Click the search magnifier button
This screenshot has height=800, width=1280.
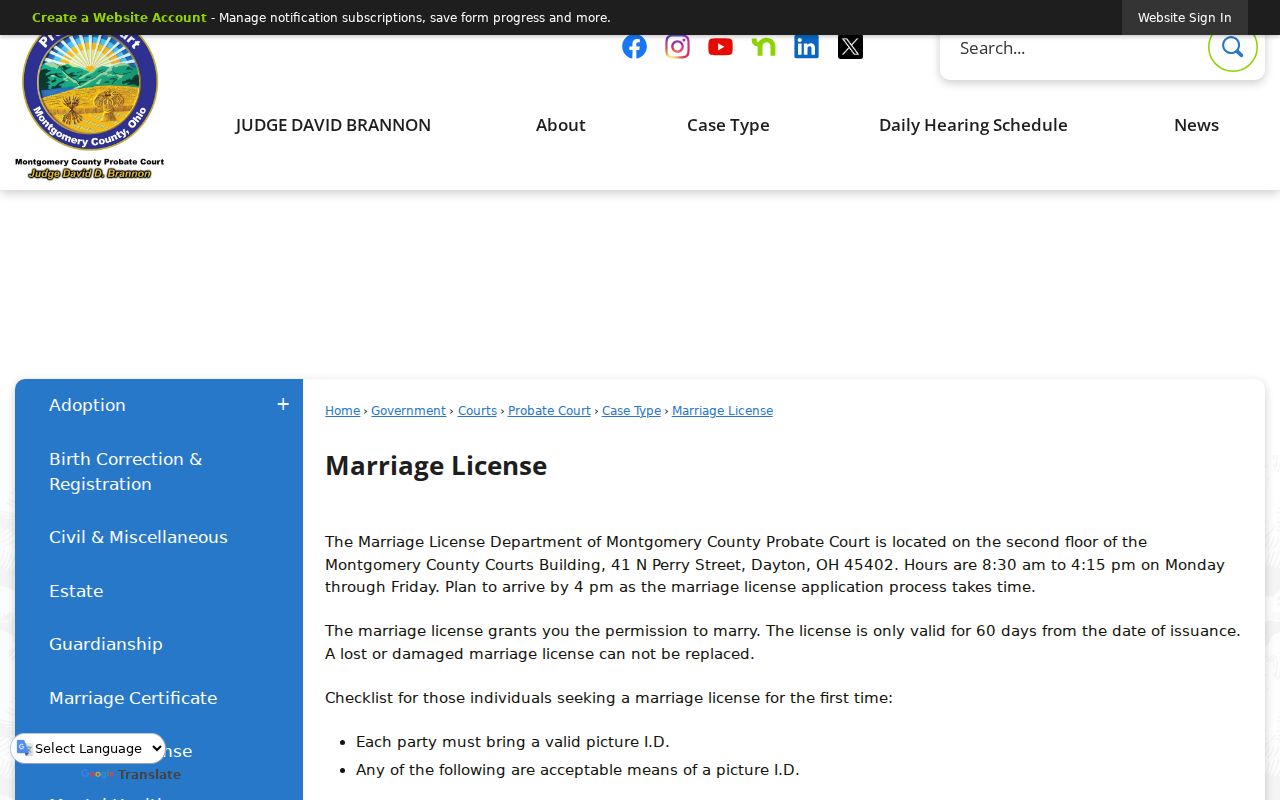point(1232,47)
